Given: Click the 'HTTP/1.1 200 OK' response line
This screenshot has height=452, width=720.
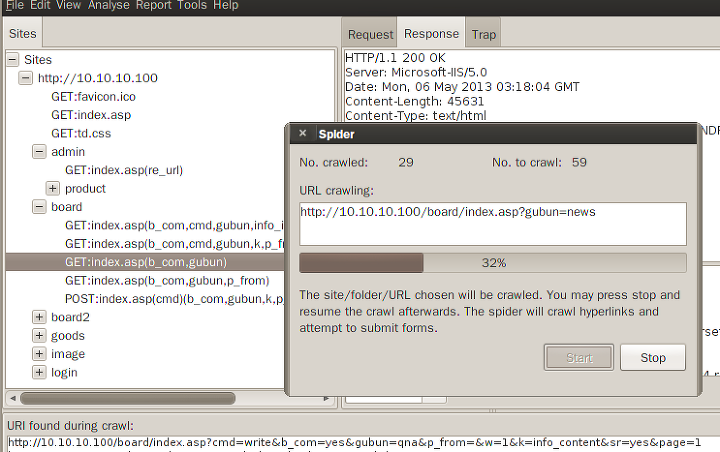Looking at the screenshot, I should (x=395, y=58).
